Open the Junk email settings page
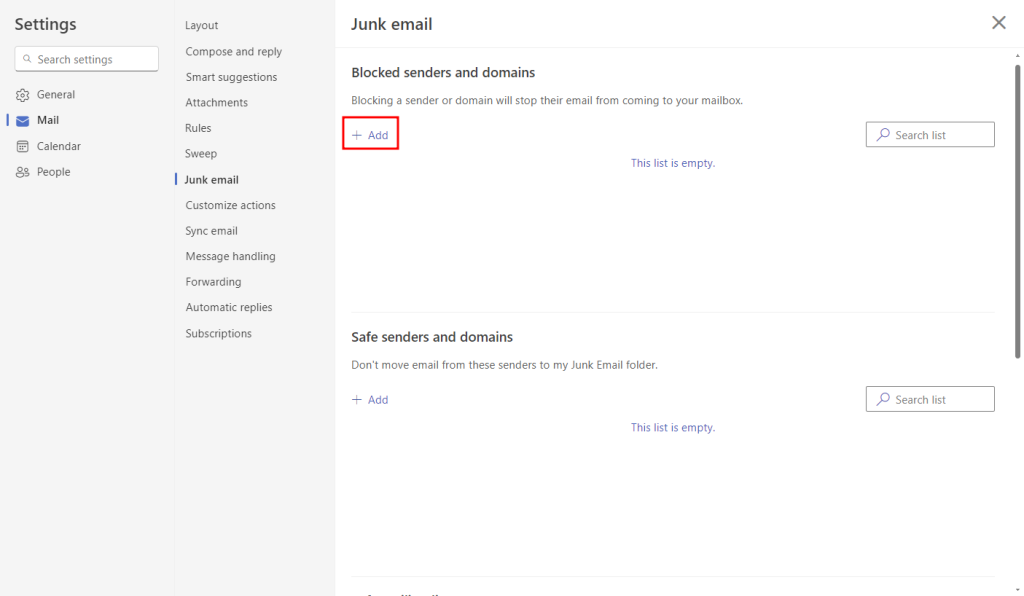1024x596 pixels. coord(211,179)
